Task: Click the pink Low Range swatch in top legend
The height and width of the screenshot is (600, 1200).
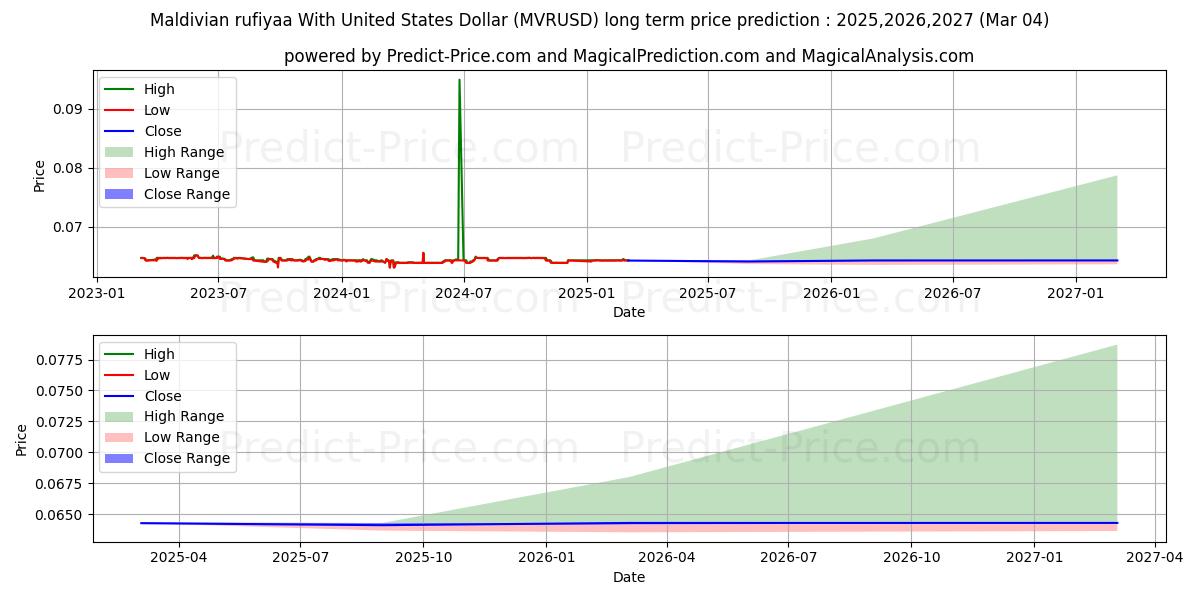Action: (x=119, y=173)
